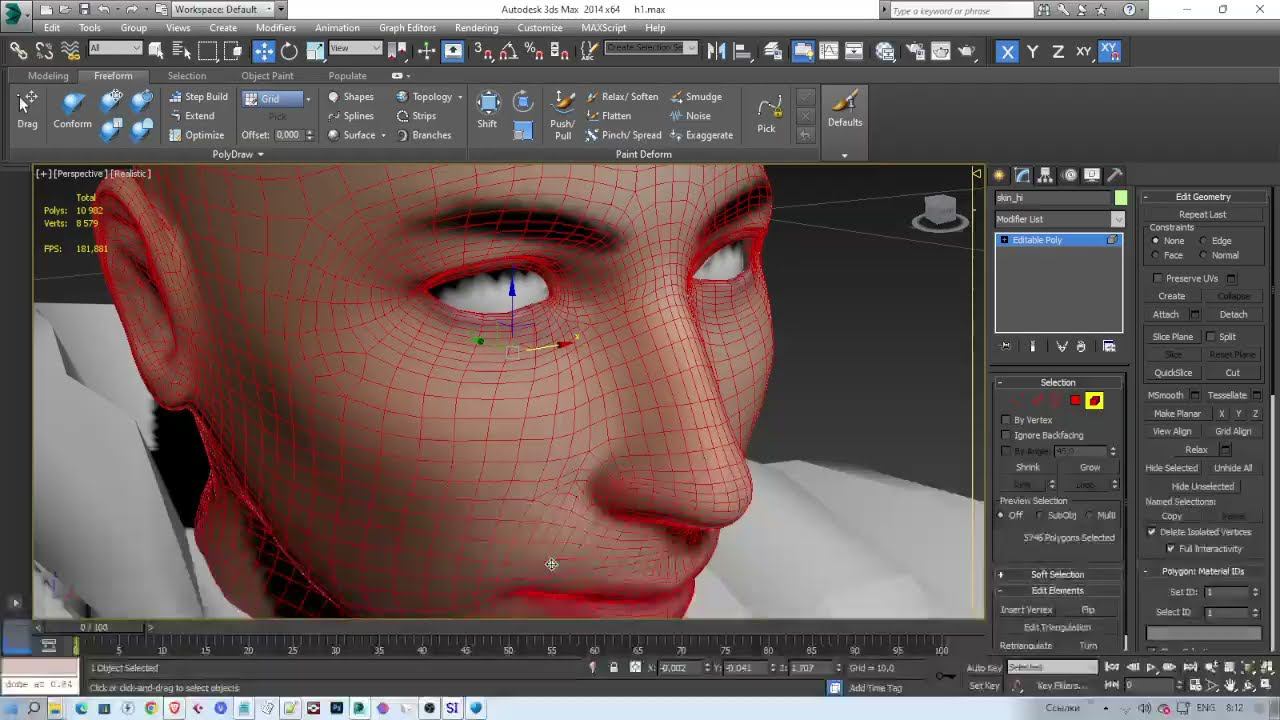
Task: Select the Rotate tool in main toolbar
Action: 289,51
